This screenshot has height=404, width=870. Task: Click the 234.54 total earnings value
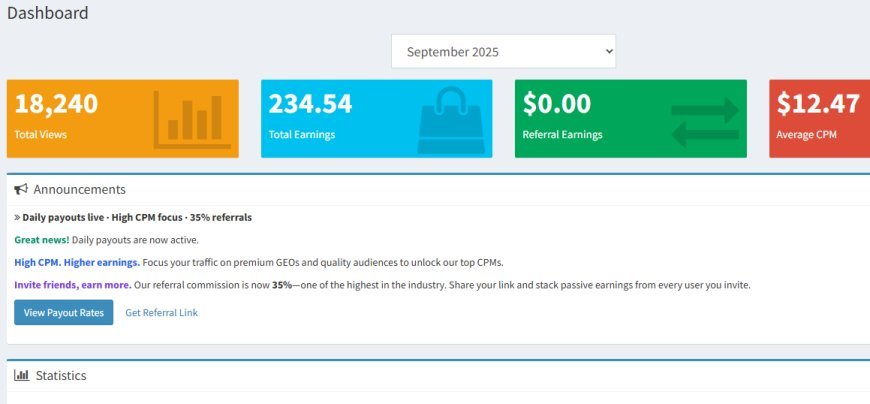pos(310,104)
